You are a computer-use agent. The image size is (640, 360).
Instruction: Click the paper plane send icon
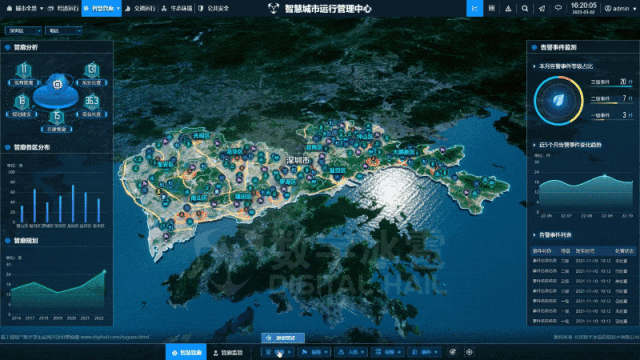[542, 8]
